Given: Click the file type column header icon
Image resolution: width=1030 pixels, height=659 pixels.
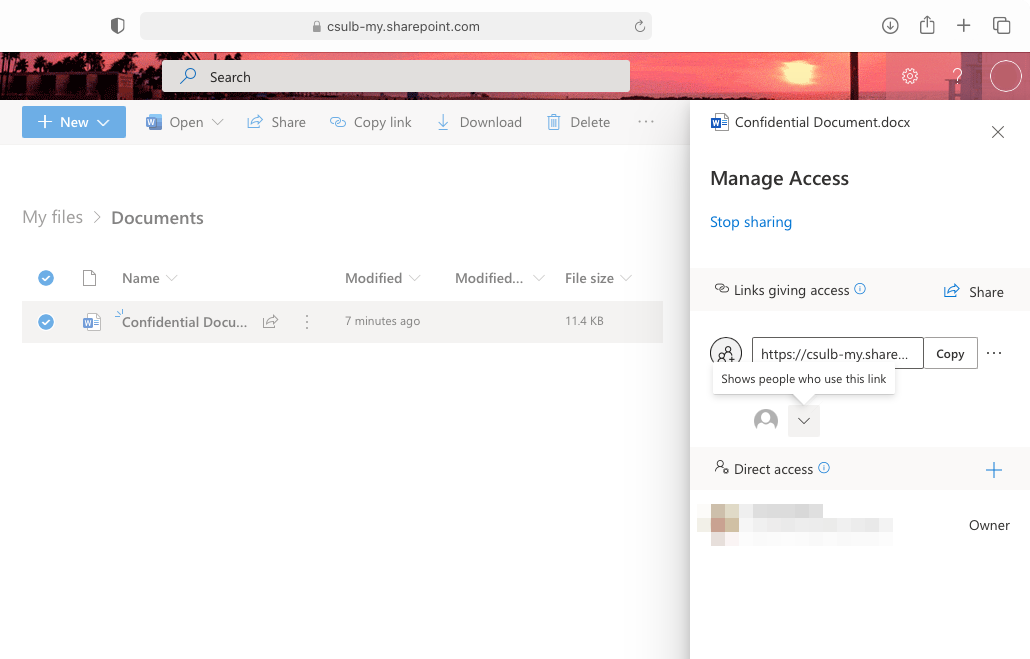Looking at the screenshot, I should [89, 278].
